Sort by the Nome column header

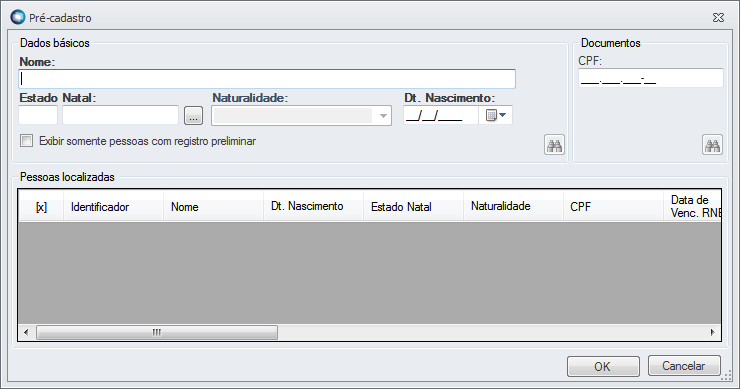pyautogui.click(x=213, y=206)
